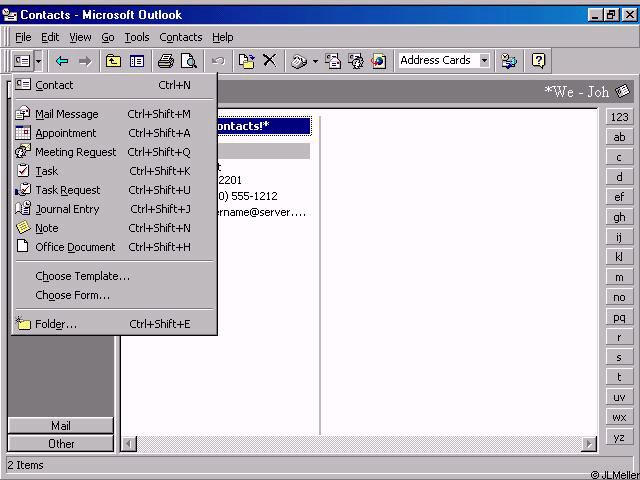Select Mail Message menu entry
Screen dimensions: 640x480
click(114, 114)
